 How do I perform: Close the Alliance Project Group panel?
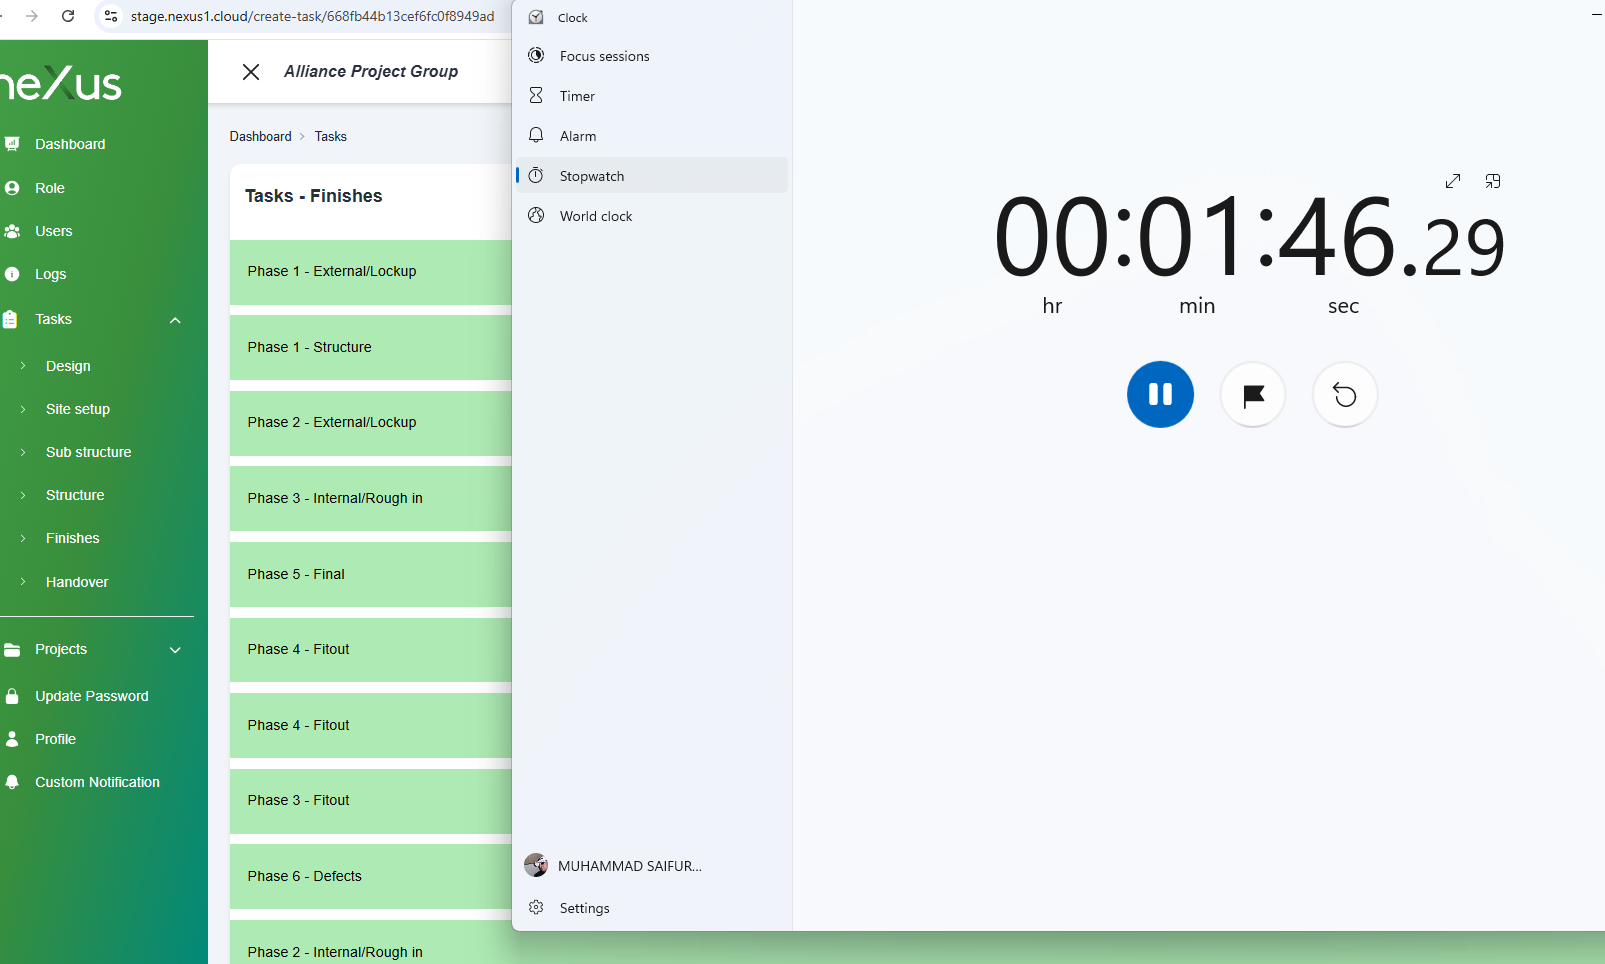click(251, 72)
